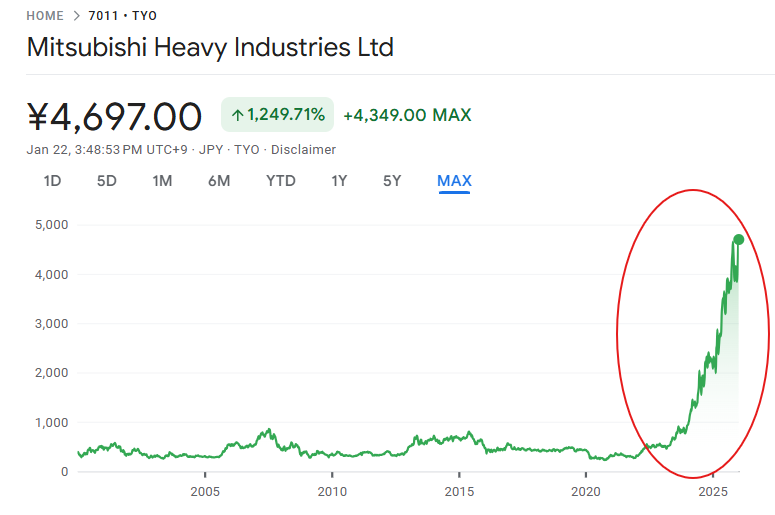Click the 2025 label on the time axis
The height and width of the screenshot is (515, 775).
[x=713, y=491]
